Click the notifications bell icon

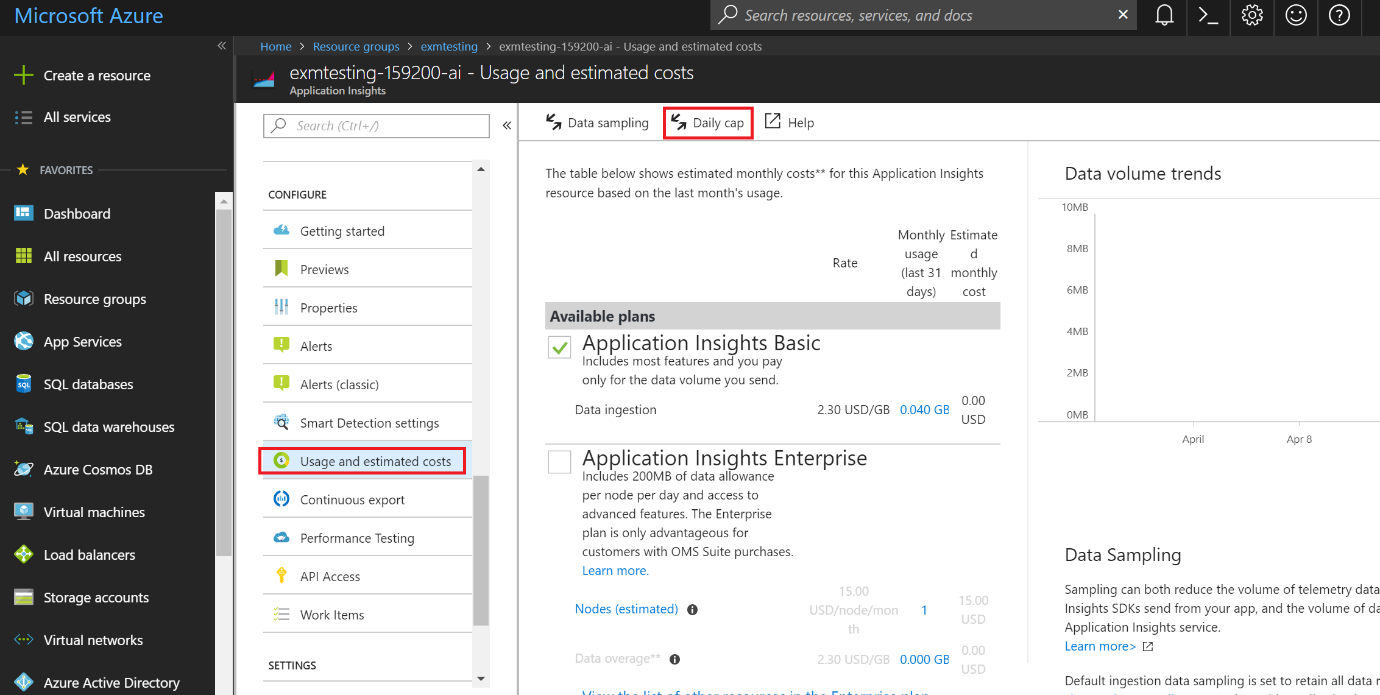pyautogui.click(x=1164, y=15)
